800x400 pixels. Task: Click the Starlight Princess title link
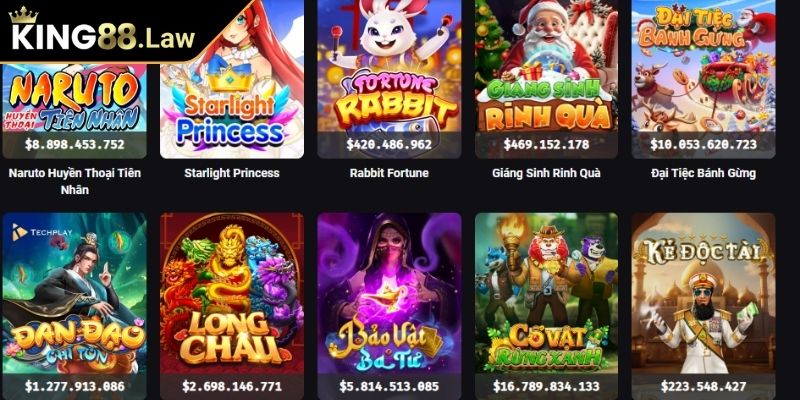point(232,173)
